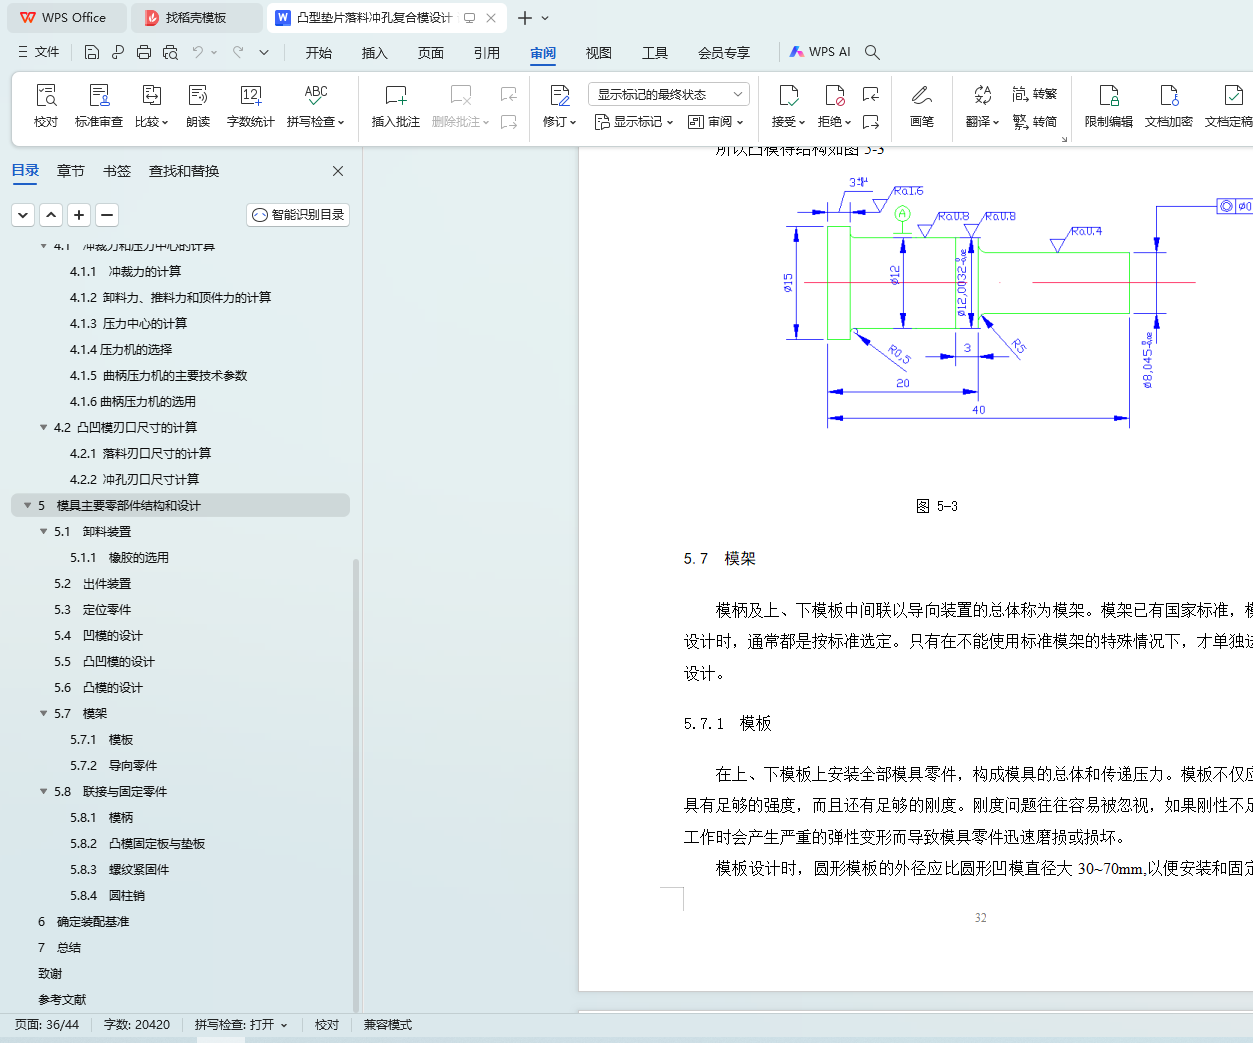Image resolution: width=1253 pixels, height=1043 pixels.
Task: Convert text with 转繁 button
Action: tap(1035, 94)
